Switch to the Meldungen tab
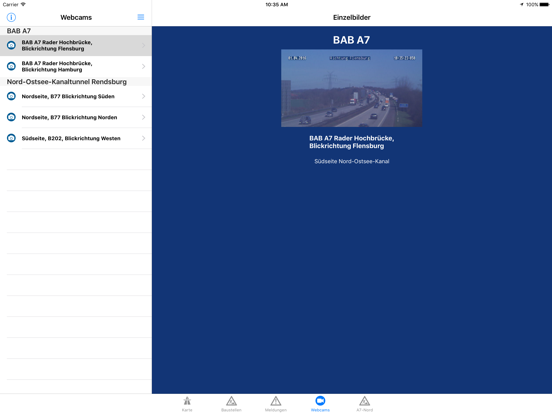The width and height of the screenshot is (552, 414). 276,403
